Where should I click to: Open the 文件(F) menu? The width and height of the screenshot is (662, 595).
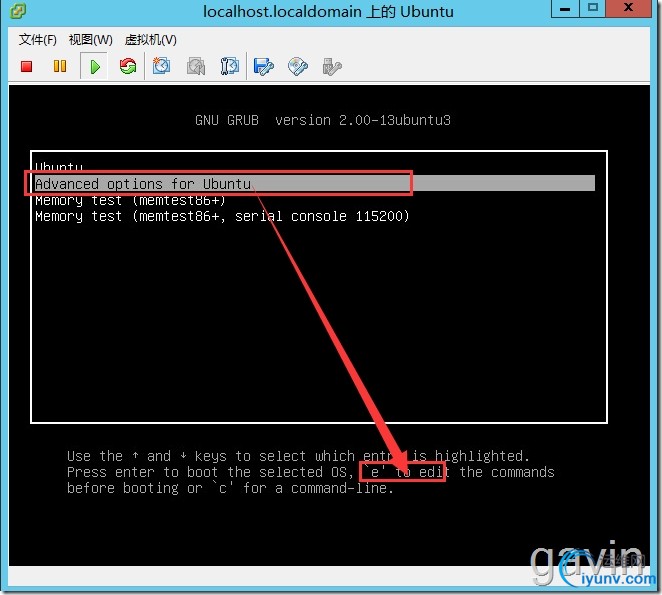click(x=38, y=40)
